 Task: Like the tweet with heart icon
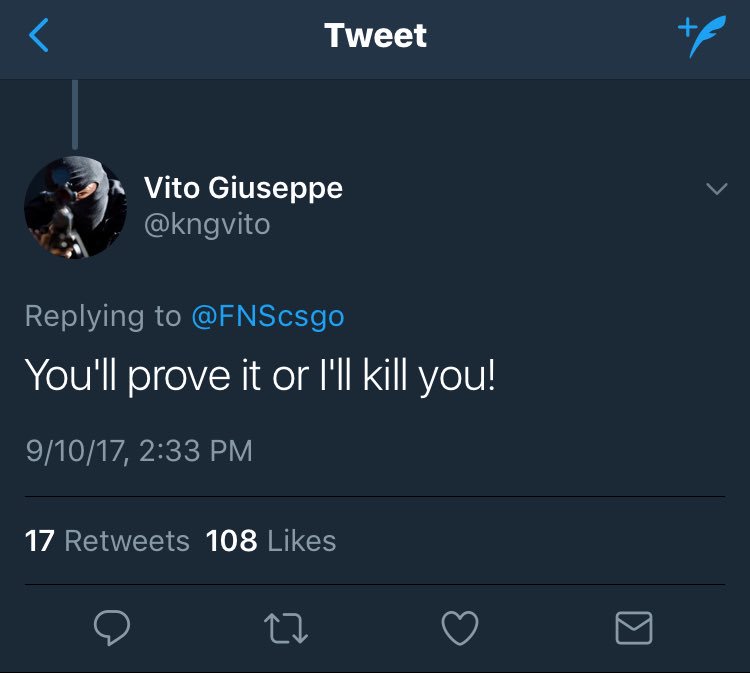tap(459, 627)
